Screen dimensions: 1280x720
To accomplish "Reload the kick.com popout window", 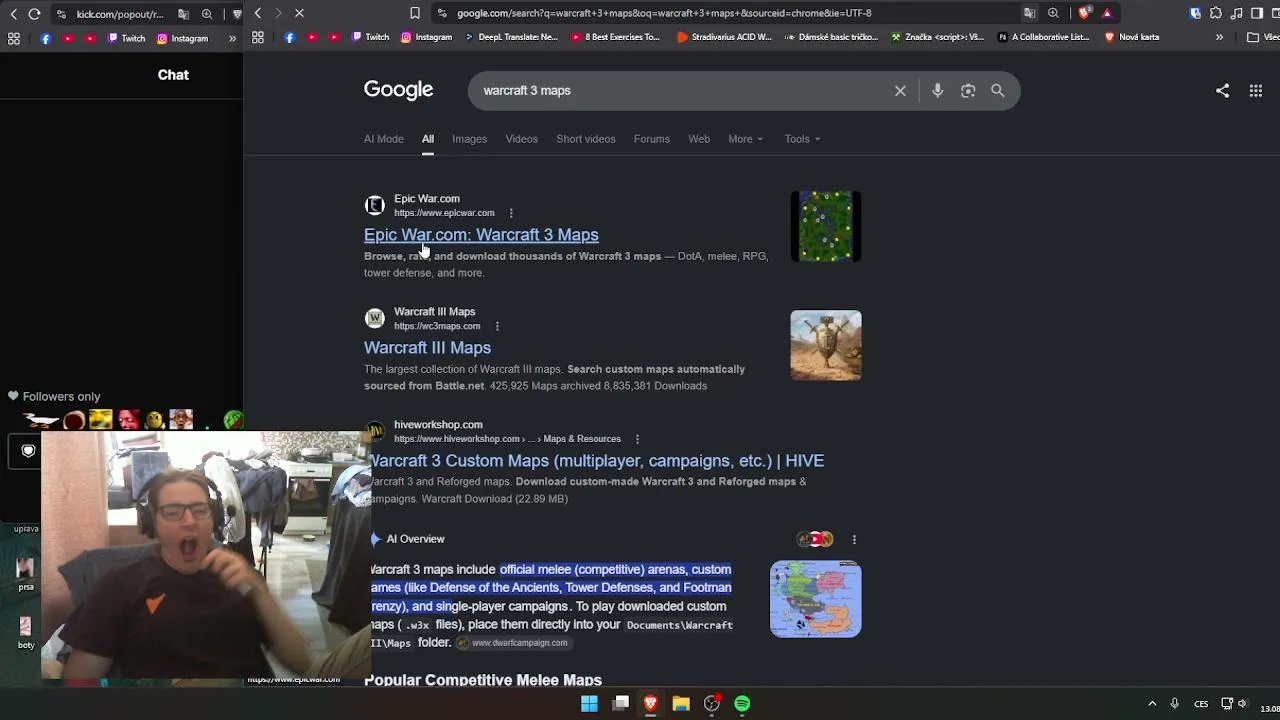I will tap(34, 14).
